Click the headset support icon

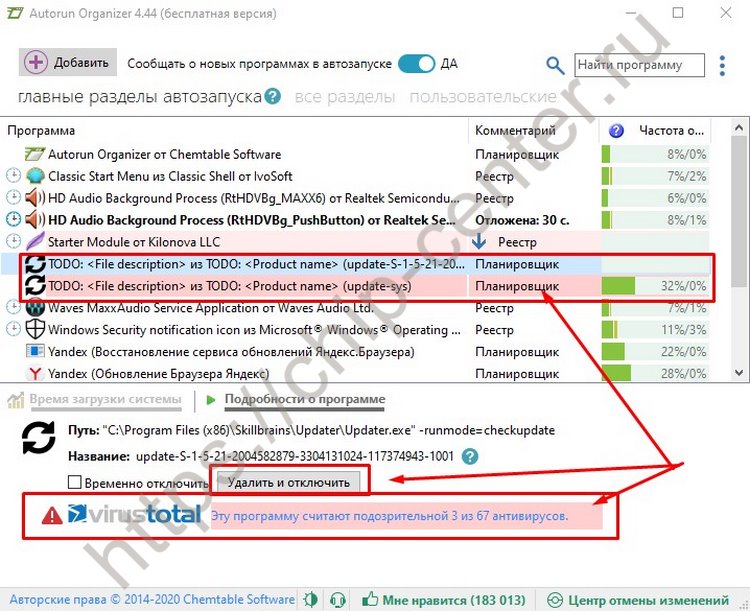click(338, 600)
